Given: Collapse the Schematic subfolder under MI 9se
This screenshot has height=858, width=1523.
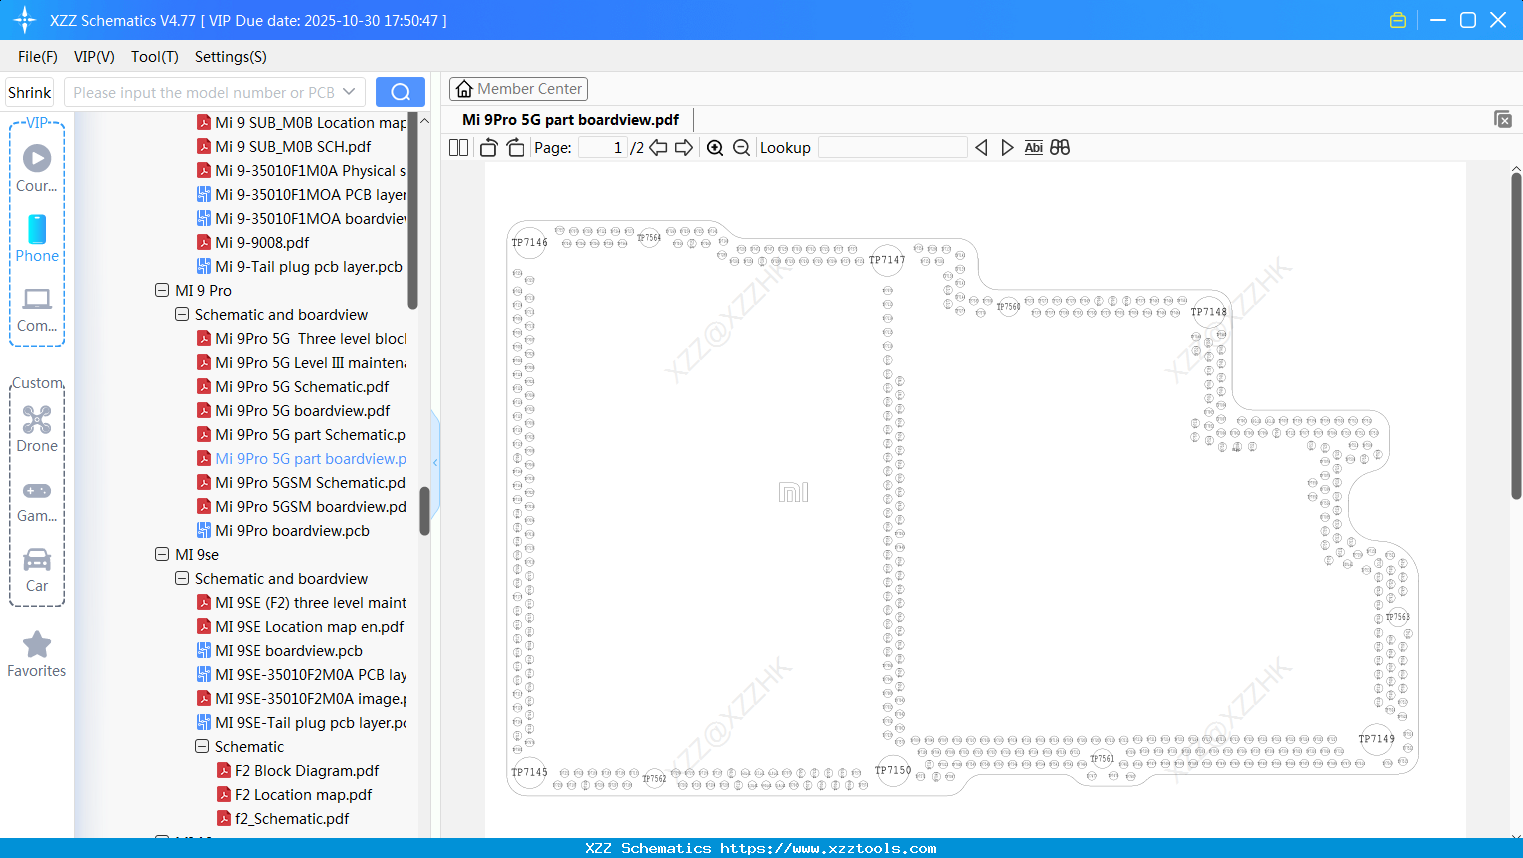Looking at the screenshot, I should coord(202,746).
